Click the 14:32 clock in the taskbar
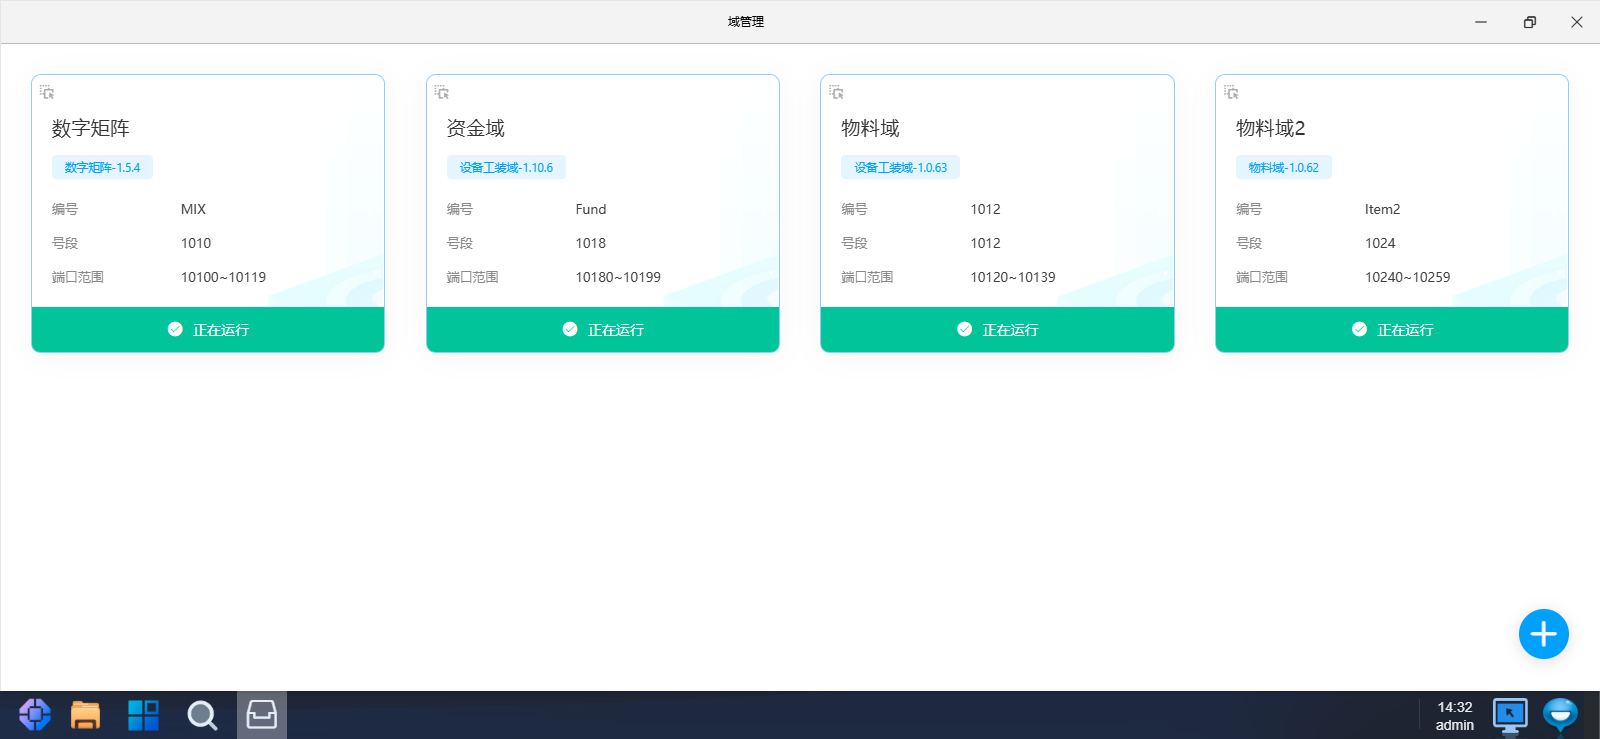 pyautogui.click(x=1455, y=707)
